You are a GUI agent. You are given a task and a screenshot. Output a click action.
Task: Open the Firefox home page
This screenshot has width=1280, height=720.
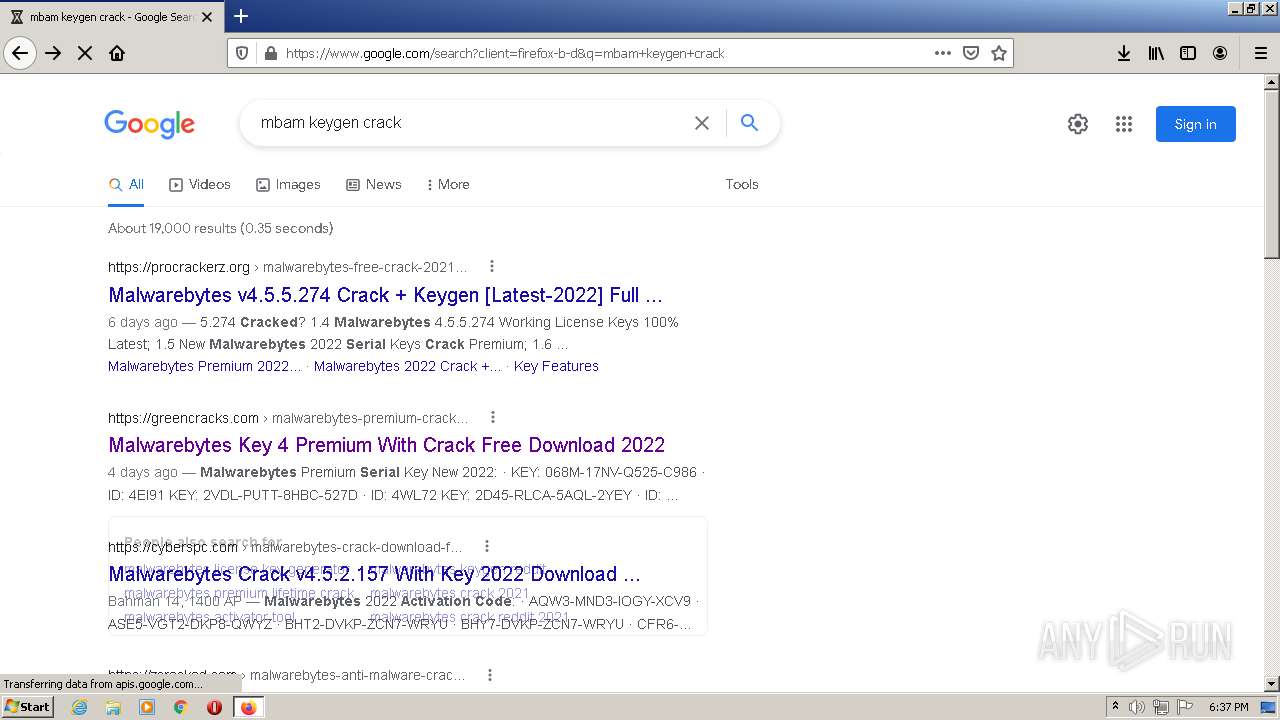[x=117, y=53]
